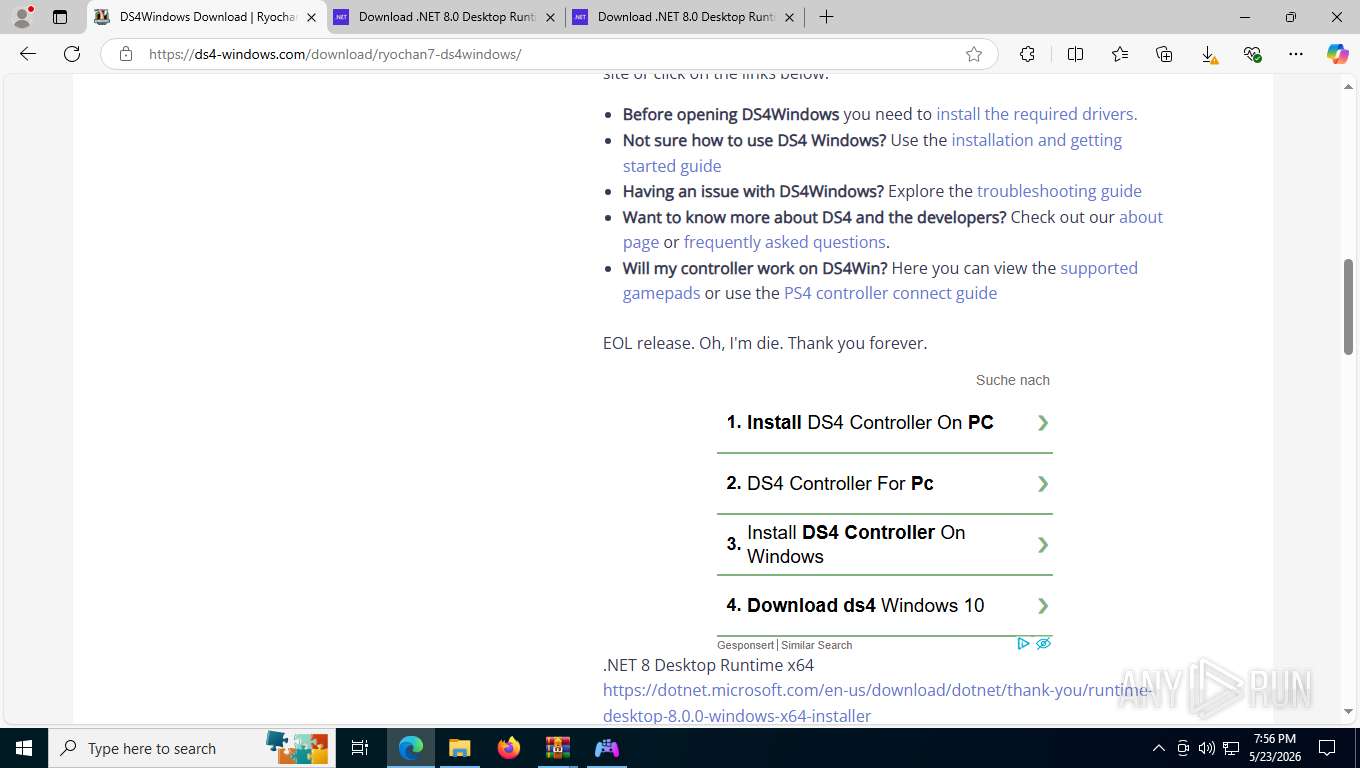1360x768 pixels.
Task: Open the Downloads icon in toolbar
Action: click(x=1209, y=55)
